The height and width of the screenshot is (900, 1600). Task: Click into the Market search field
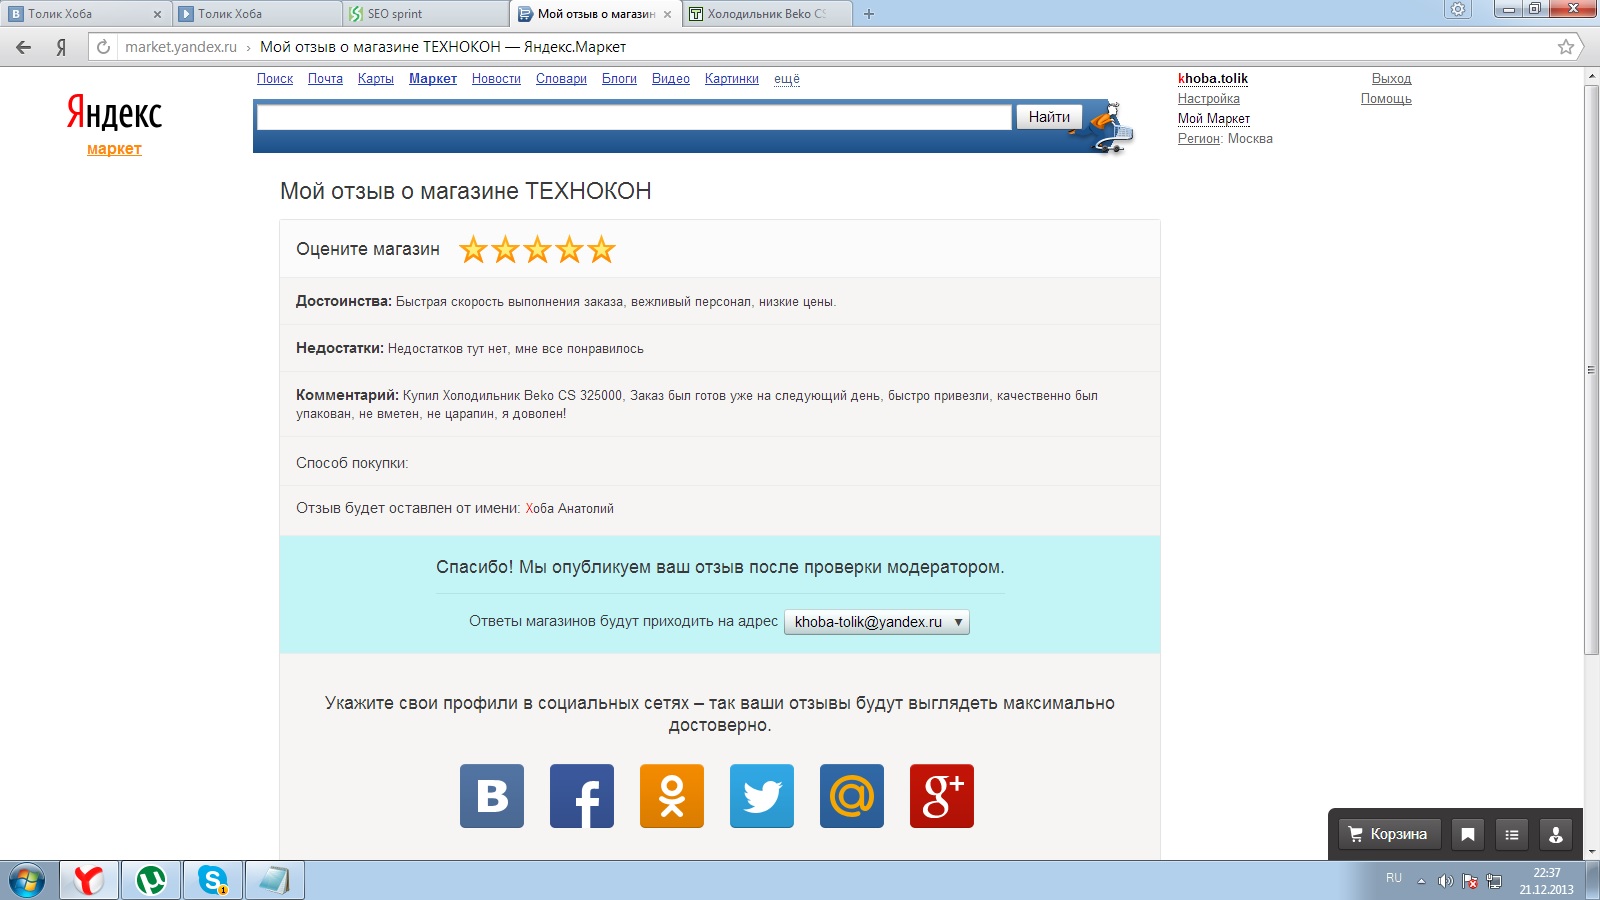634,117
